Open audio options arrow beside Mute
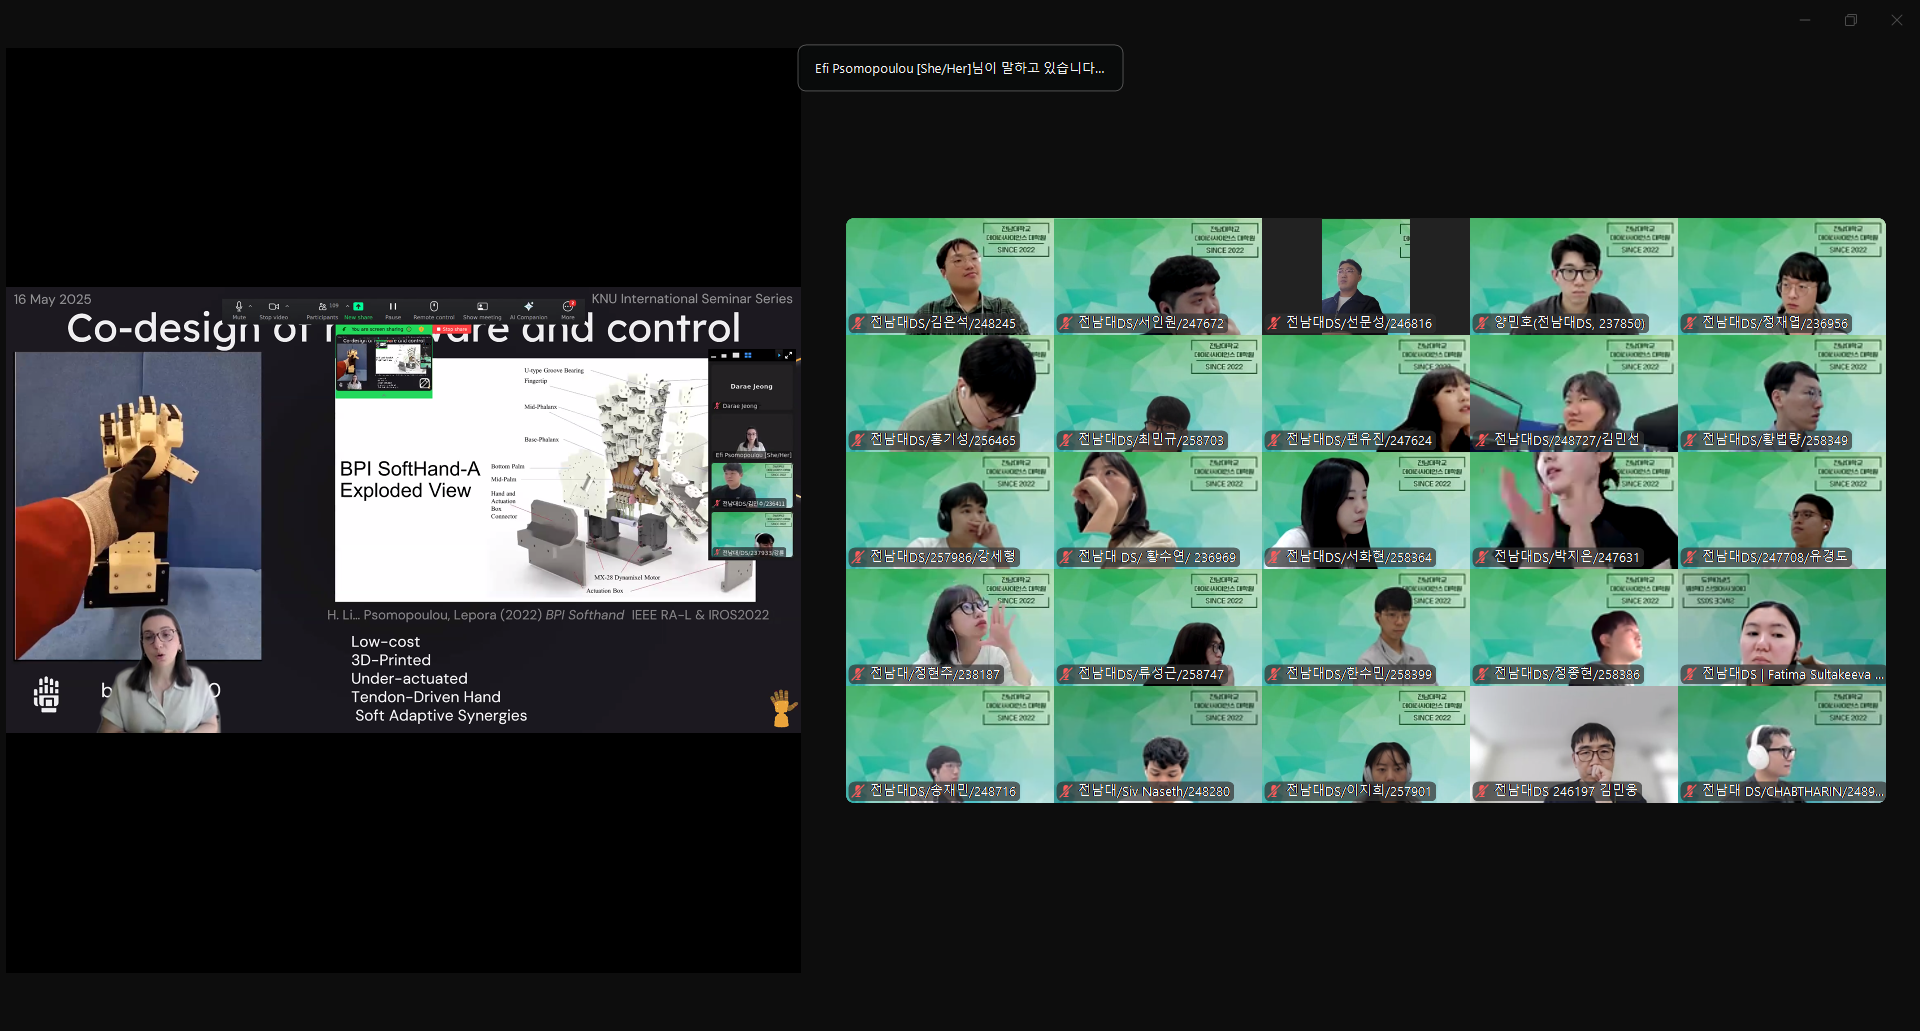1920x1032 pixels. 250,306
